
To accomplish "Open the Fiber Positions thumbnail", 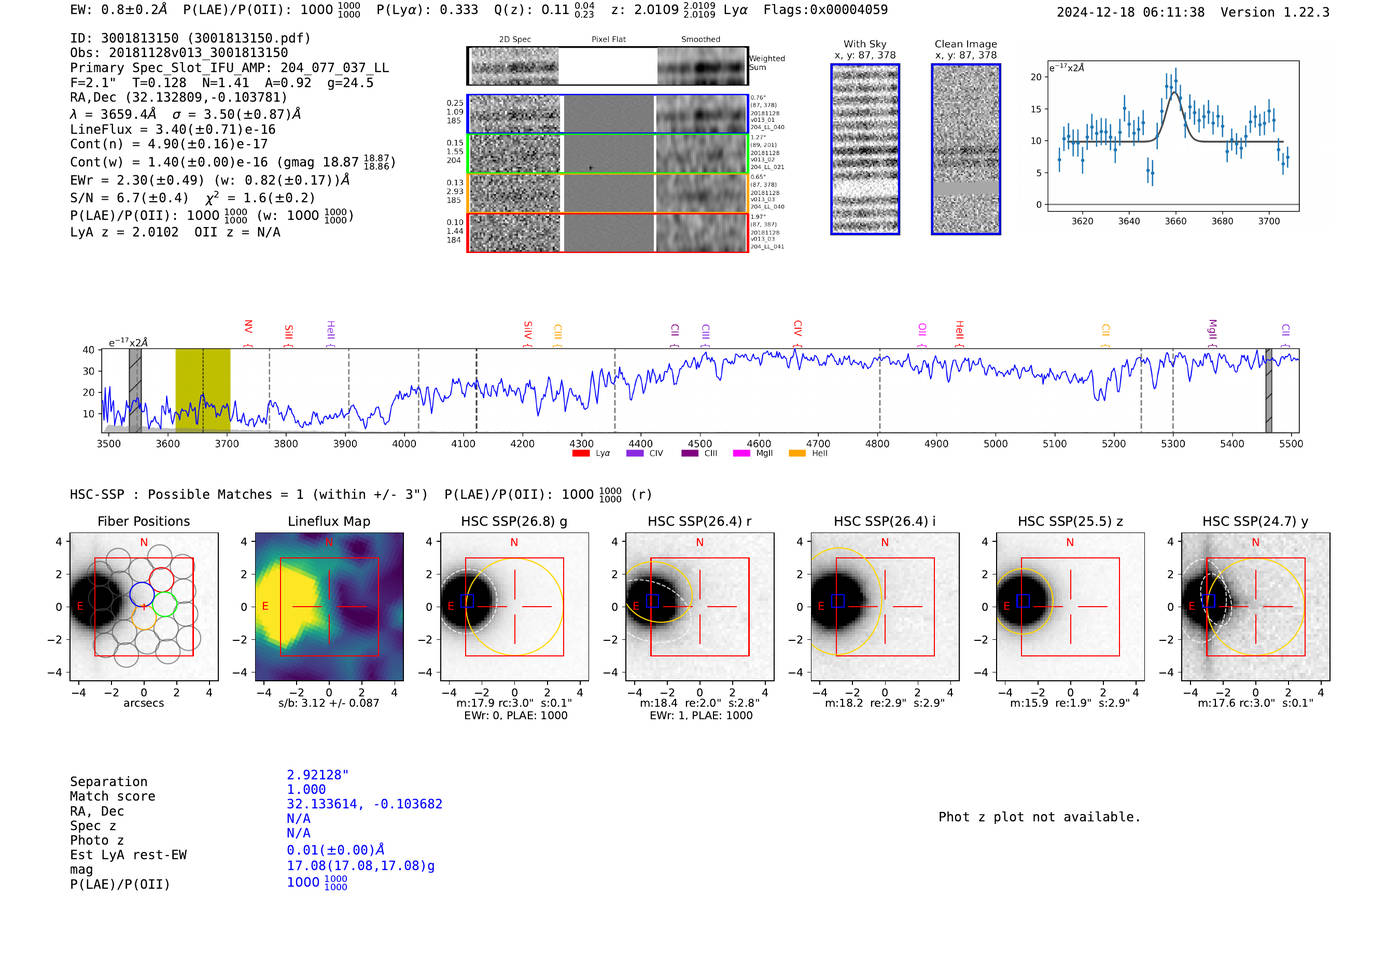I will pos(144,607).
